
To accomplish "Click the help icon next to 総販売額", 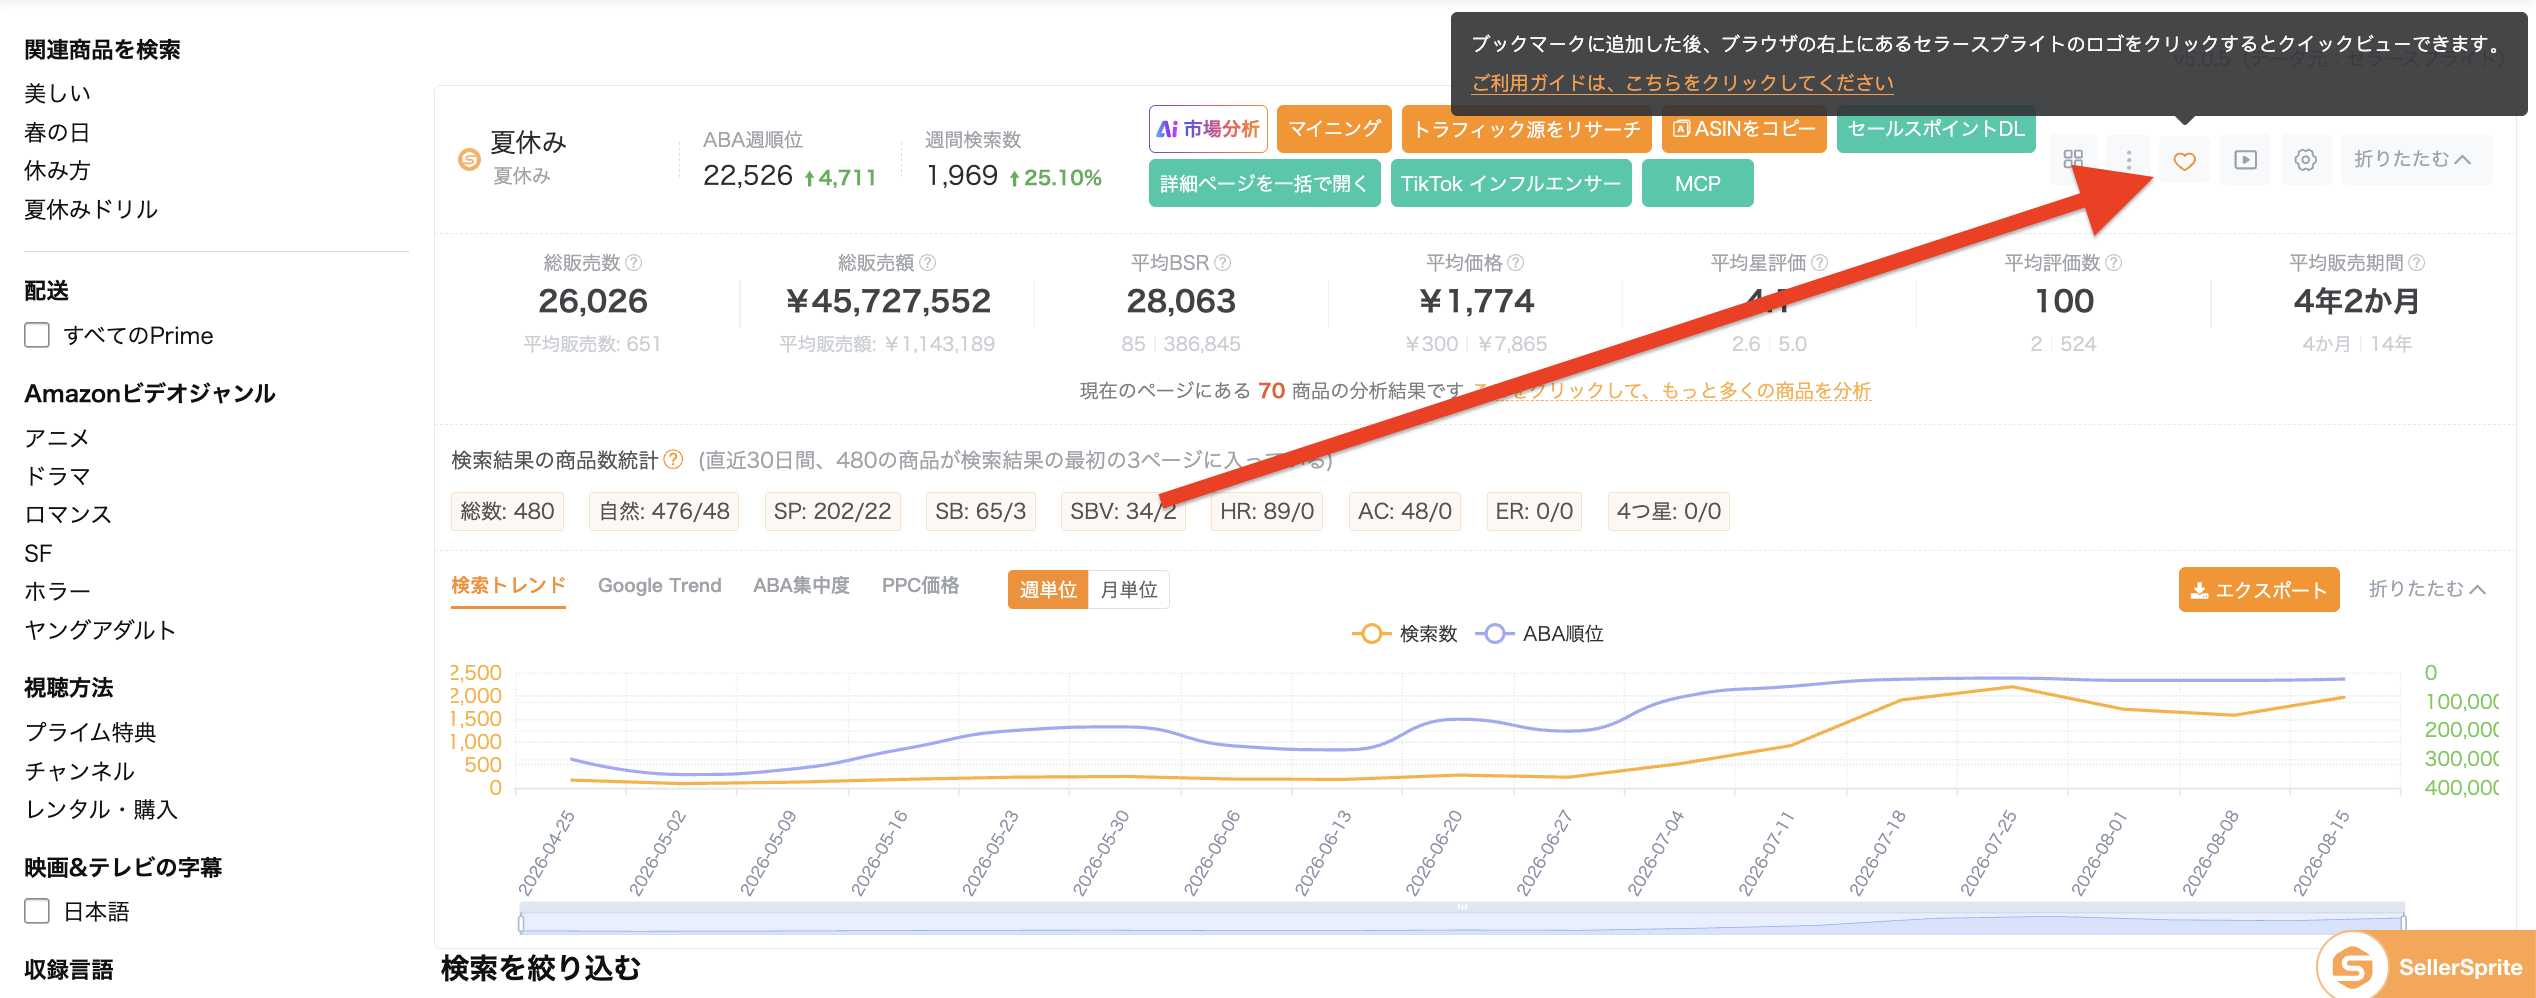I will [x=928, y=263].
